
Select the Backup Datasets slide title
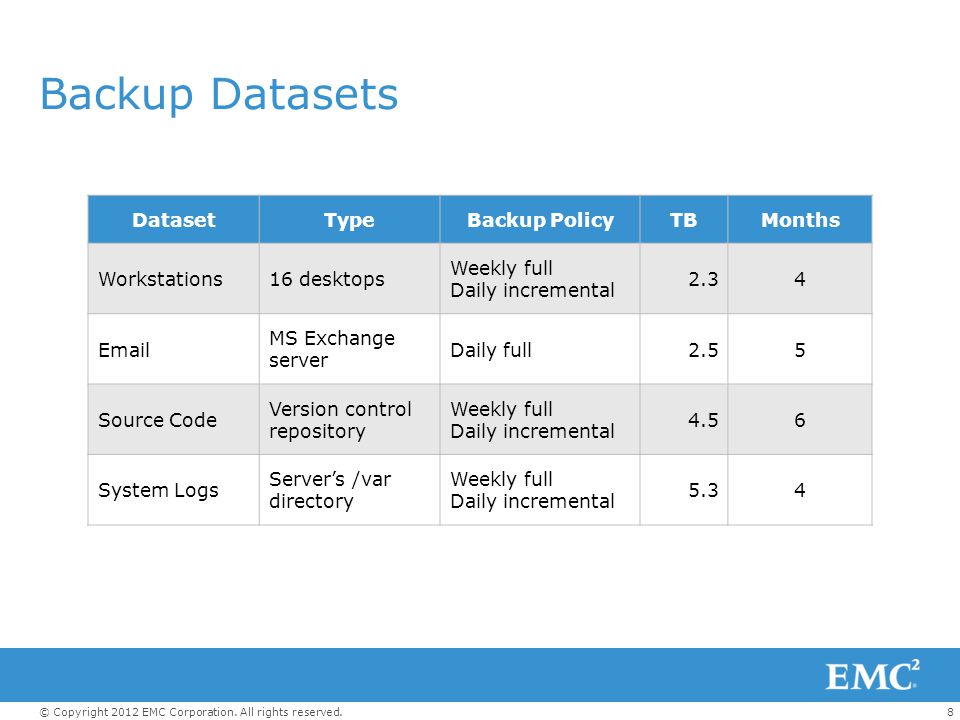(x=219, y=94)
